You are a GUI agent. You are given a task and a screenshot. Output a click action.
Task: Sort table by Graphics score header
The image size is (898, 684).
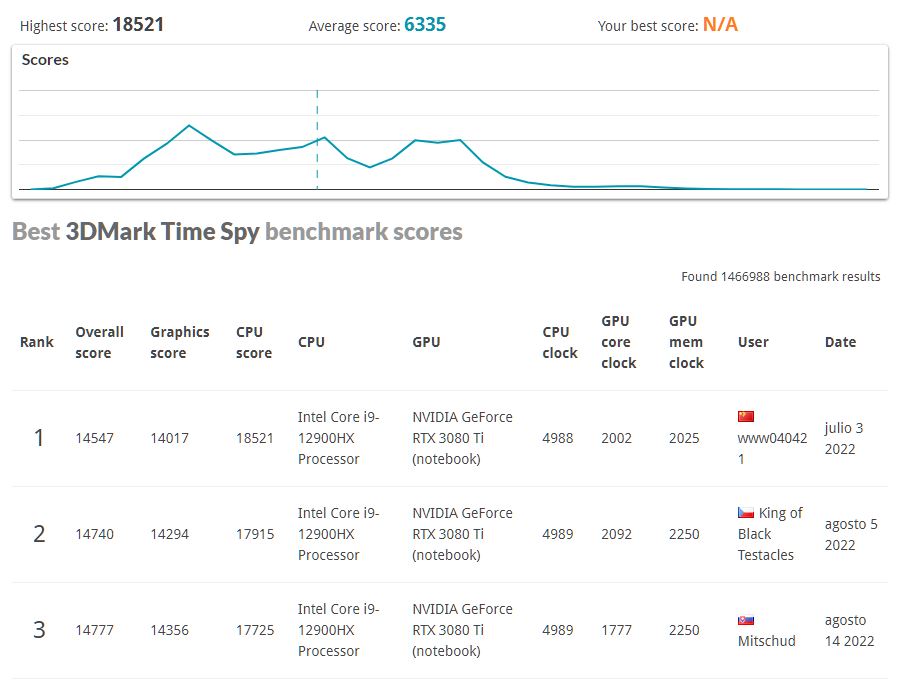click(x=180, y=343)
